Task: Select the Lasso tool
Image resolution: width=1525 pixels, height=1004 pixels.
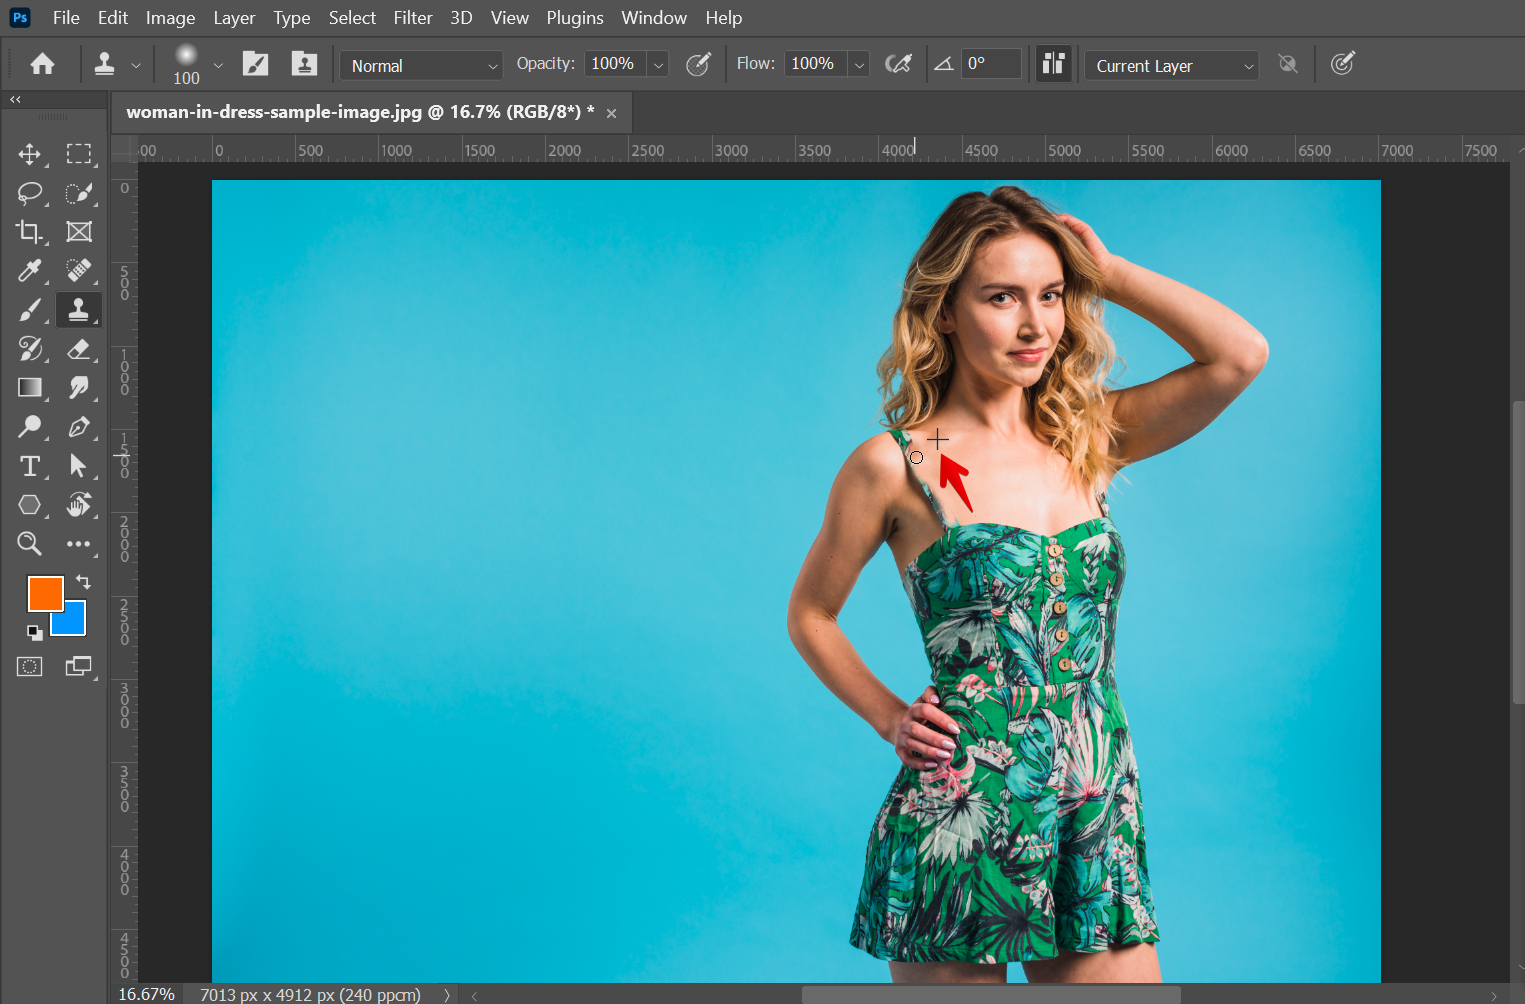Action: point(29,193)
